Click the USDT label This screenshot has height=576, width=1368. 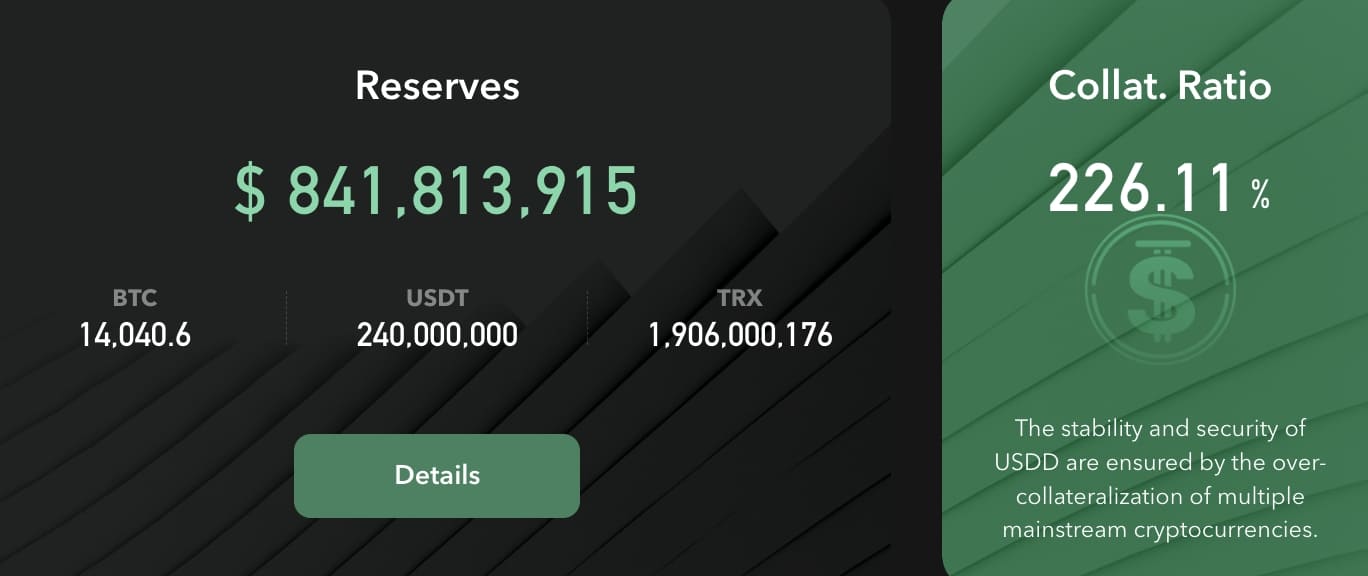coord(437,298)
